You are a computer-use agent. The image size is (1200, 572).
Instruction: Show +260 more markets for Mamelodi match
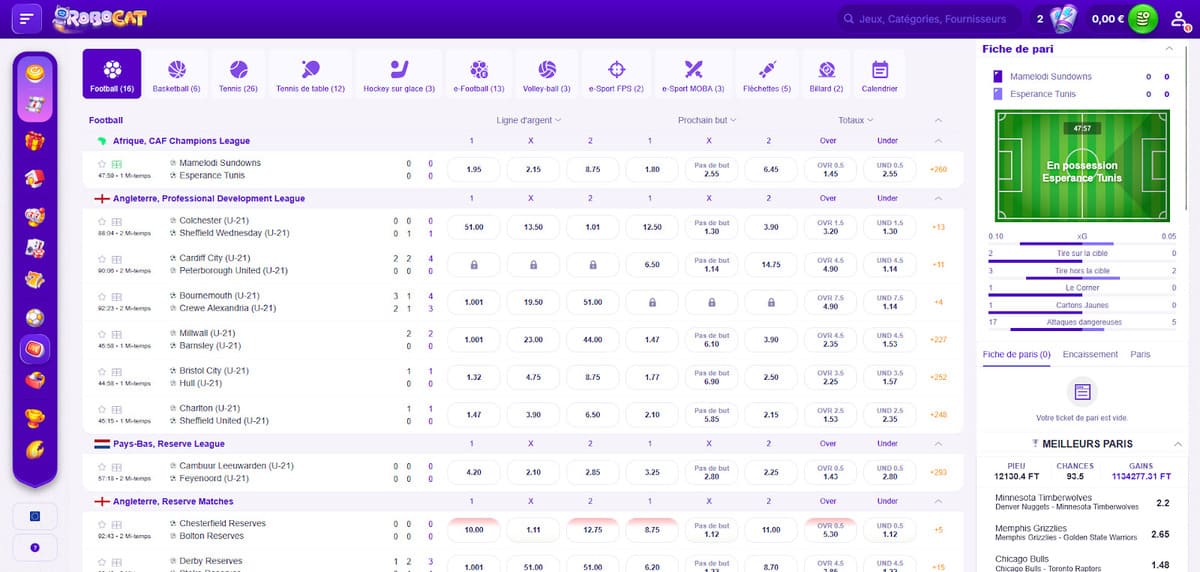937,169
